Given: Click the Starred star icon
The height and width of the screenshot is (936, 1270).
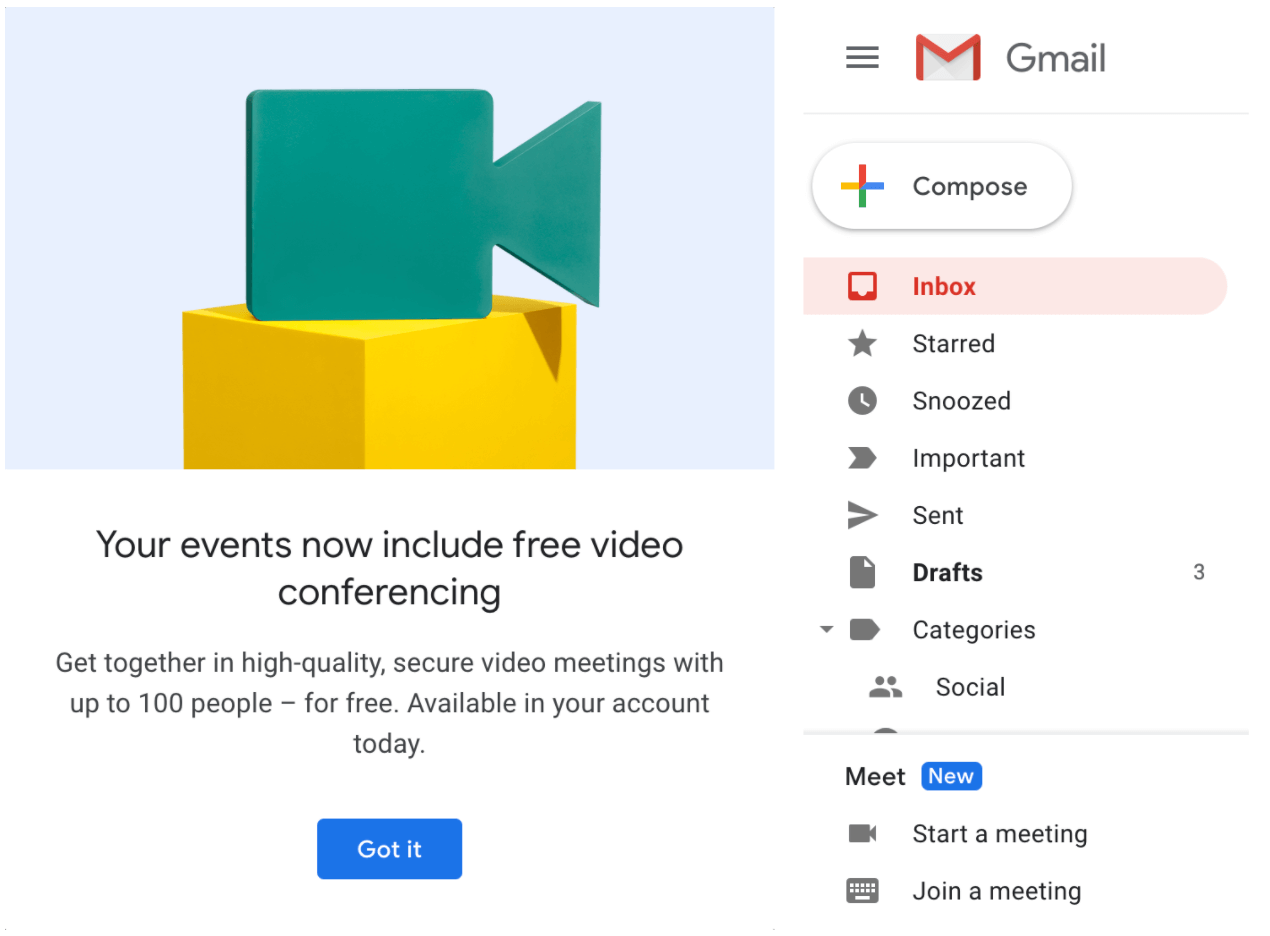Looking at the screenshot, I should (862, 344).
